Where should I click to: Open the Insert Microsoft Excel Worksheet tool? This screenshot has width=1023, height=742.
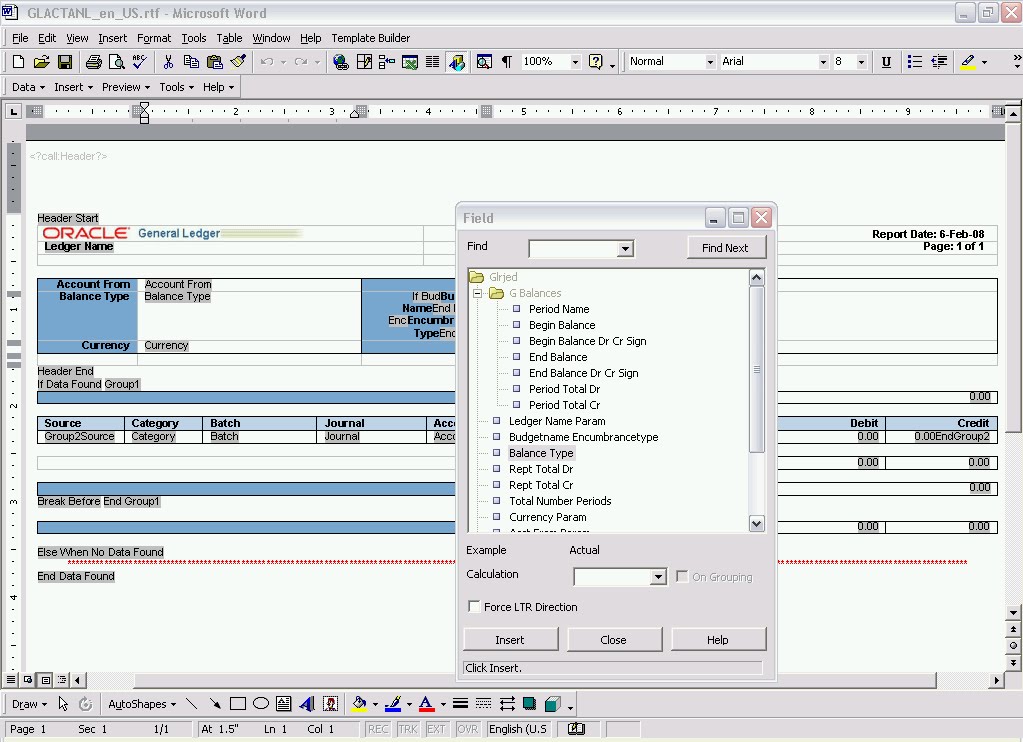[410, 62]
